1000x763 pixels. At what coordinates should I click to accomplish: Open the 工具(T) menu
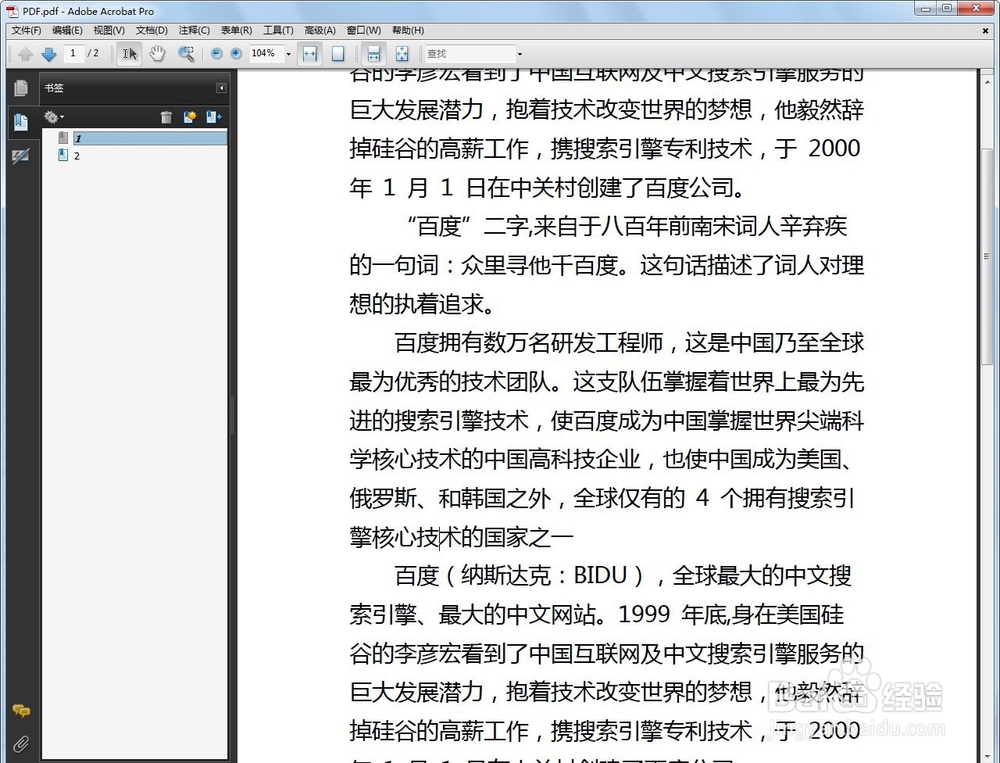coord(279,31)
